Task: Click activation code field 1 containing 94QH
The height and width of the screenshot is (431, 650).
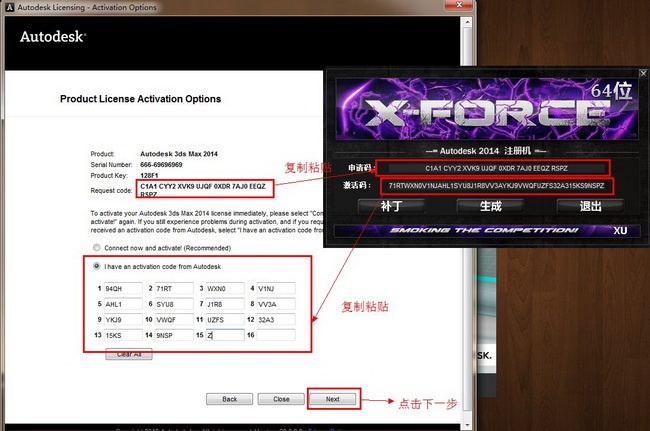Action: (x=123, y=288)
